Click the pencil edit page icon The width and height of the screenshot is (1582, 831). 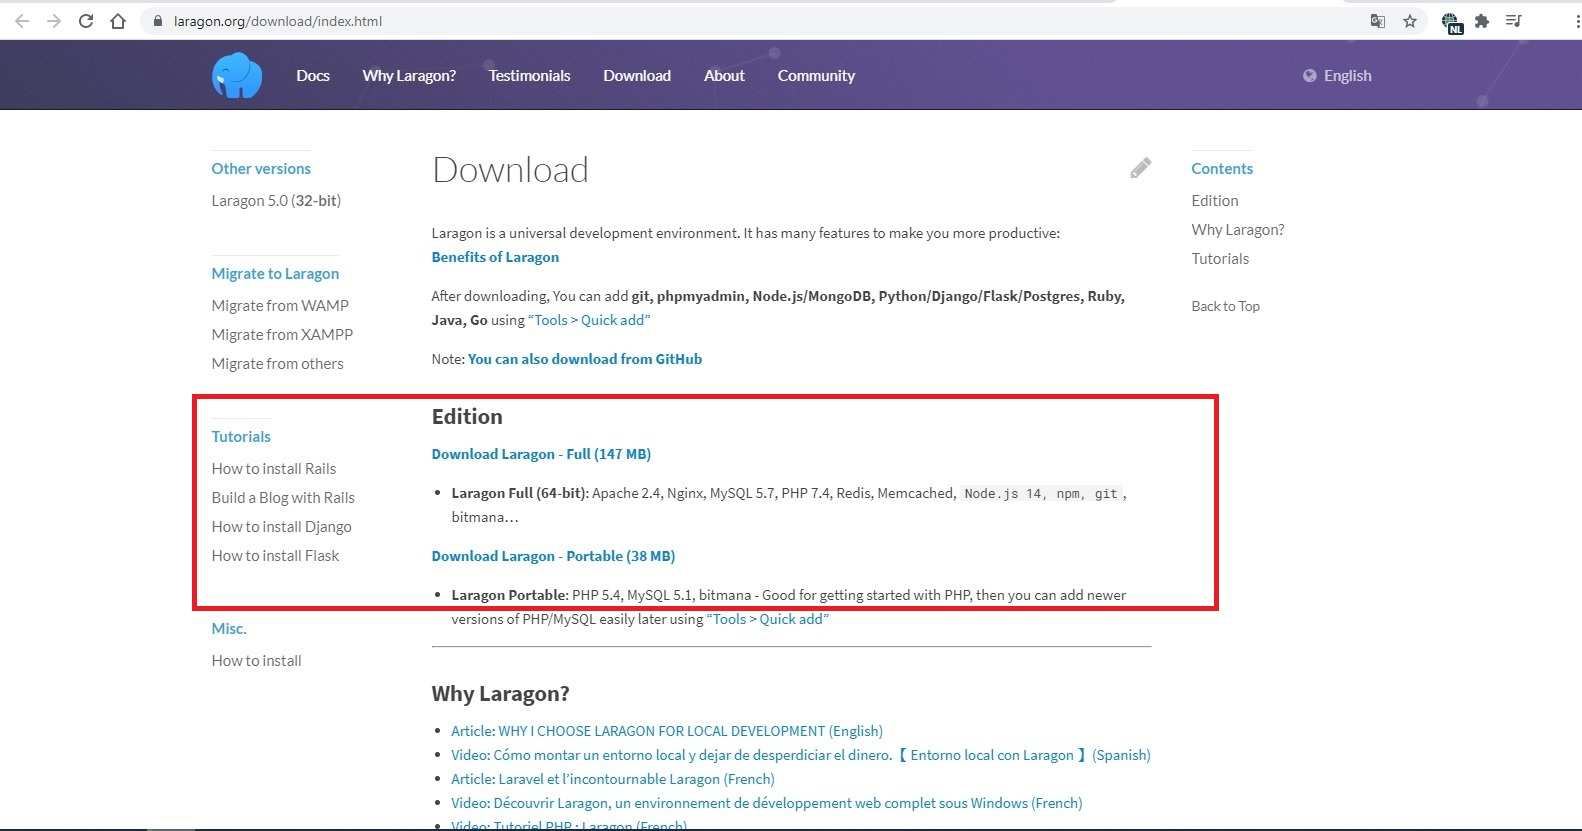point(1140,168)
